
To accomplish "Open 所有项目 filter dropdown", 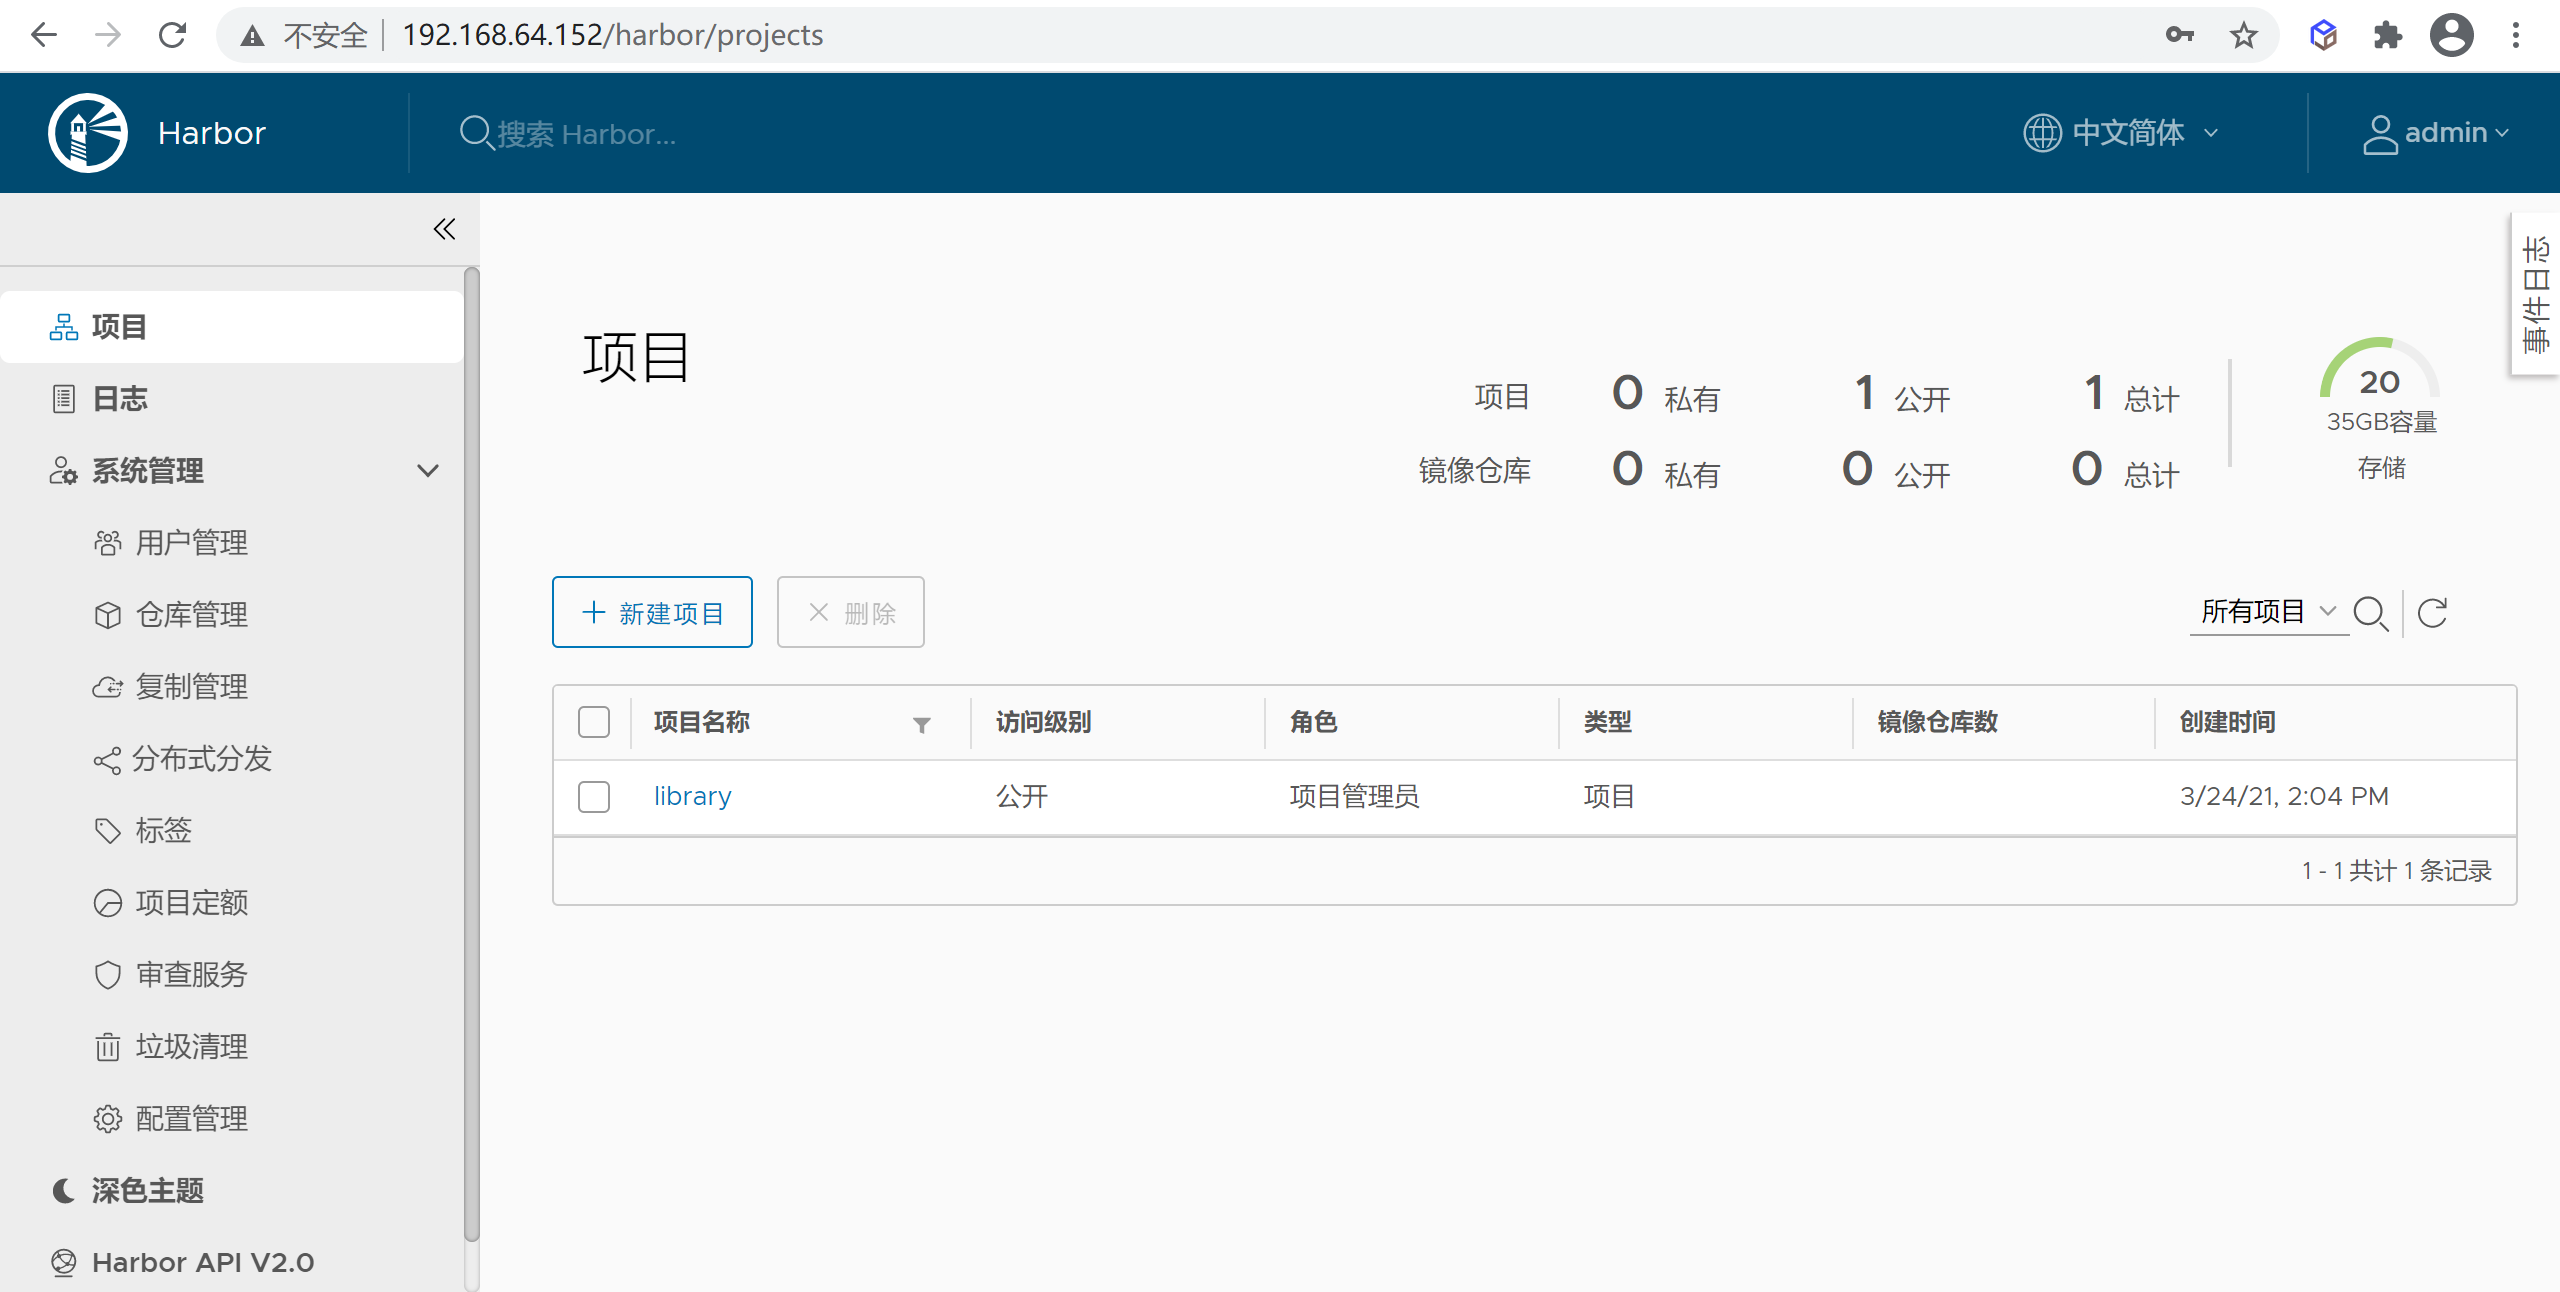I will [2268, 612].
